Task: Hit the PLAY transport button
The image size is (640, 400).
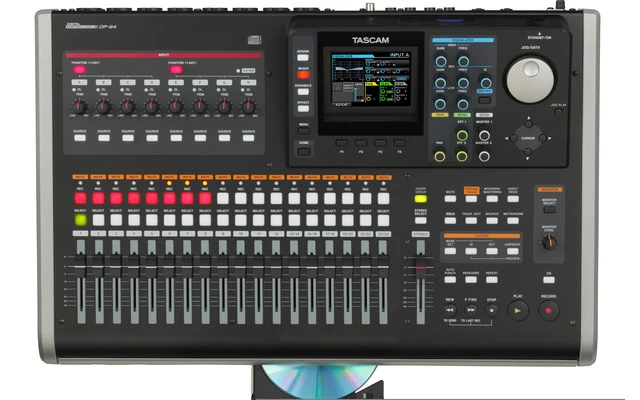Action: point(518,311)
